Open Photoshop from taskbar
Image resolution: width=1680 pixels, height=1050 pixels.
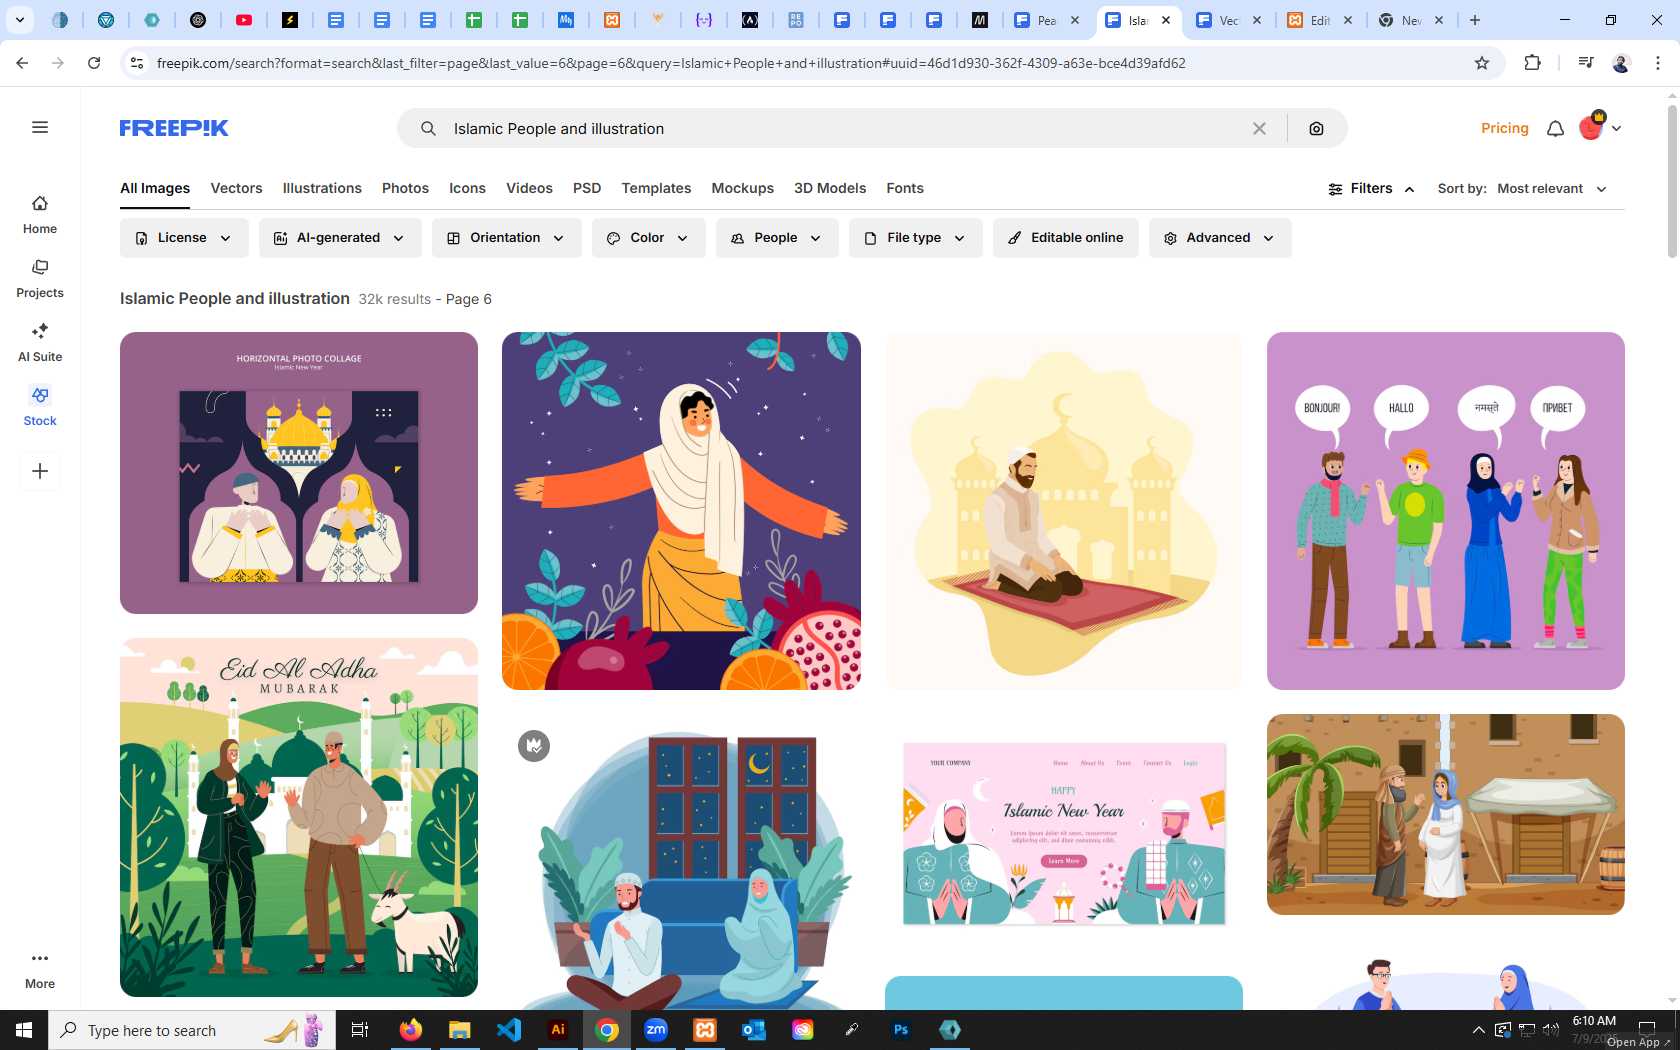point(901,1030)
